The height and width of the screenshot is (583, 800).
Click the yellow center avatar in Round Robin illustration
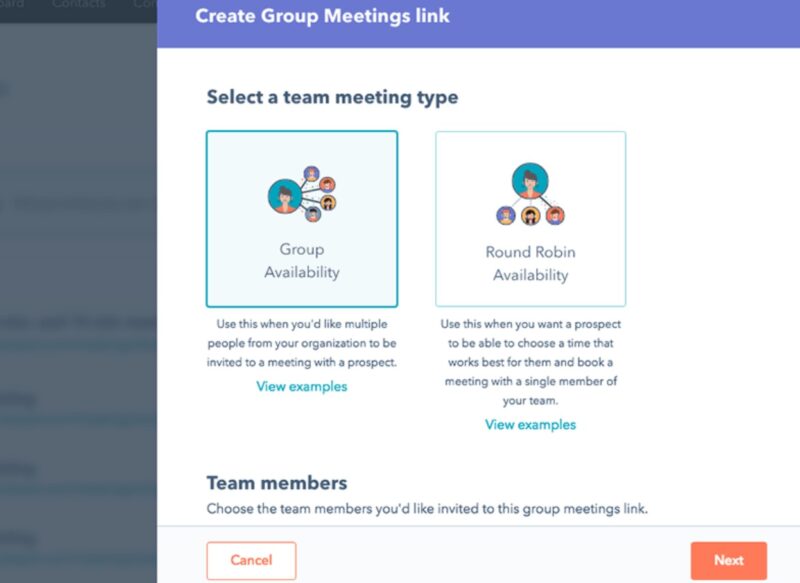point(531,216)
